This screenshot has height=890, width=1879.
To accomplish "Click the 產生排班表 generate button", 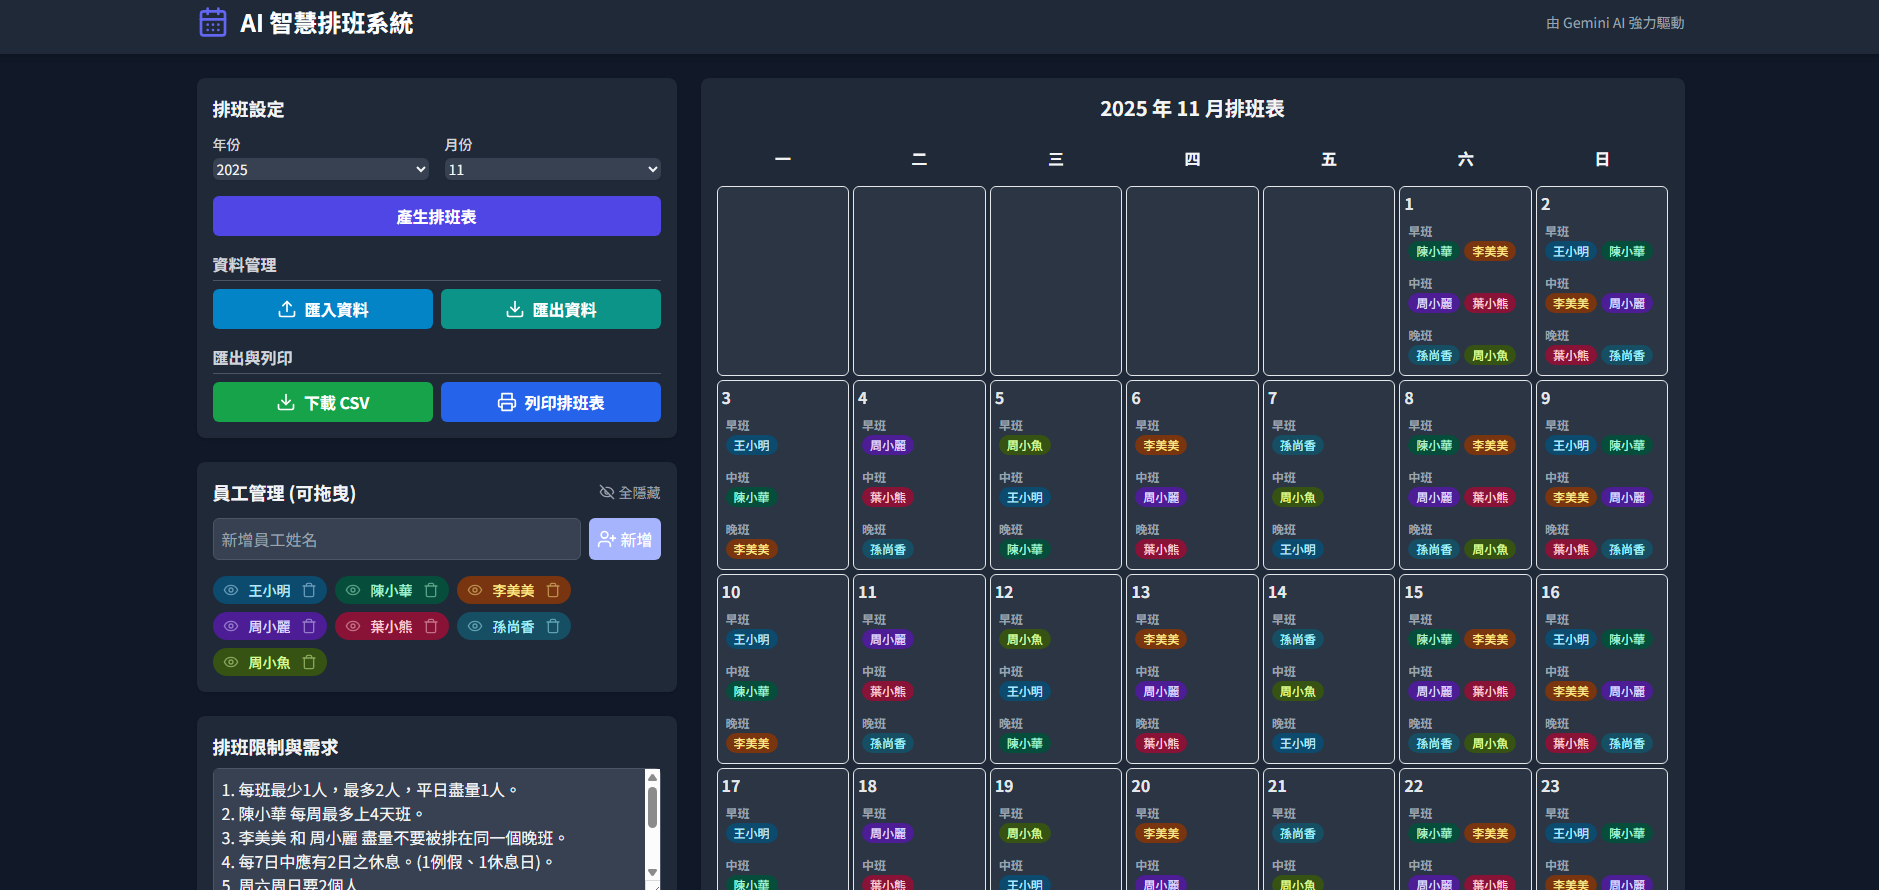I will [x=436, y=216].
